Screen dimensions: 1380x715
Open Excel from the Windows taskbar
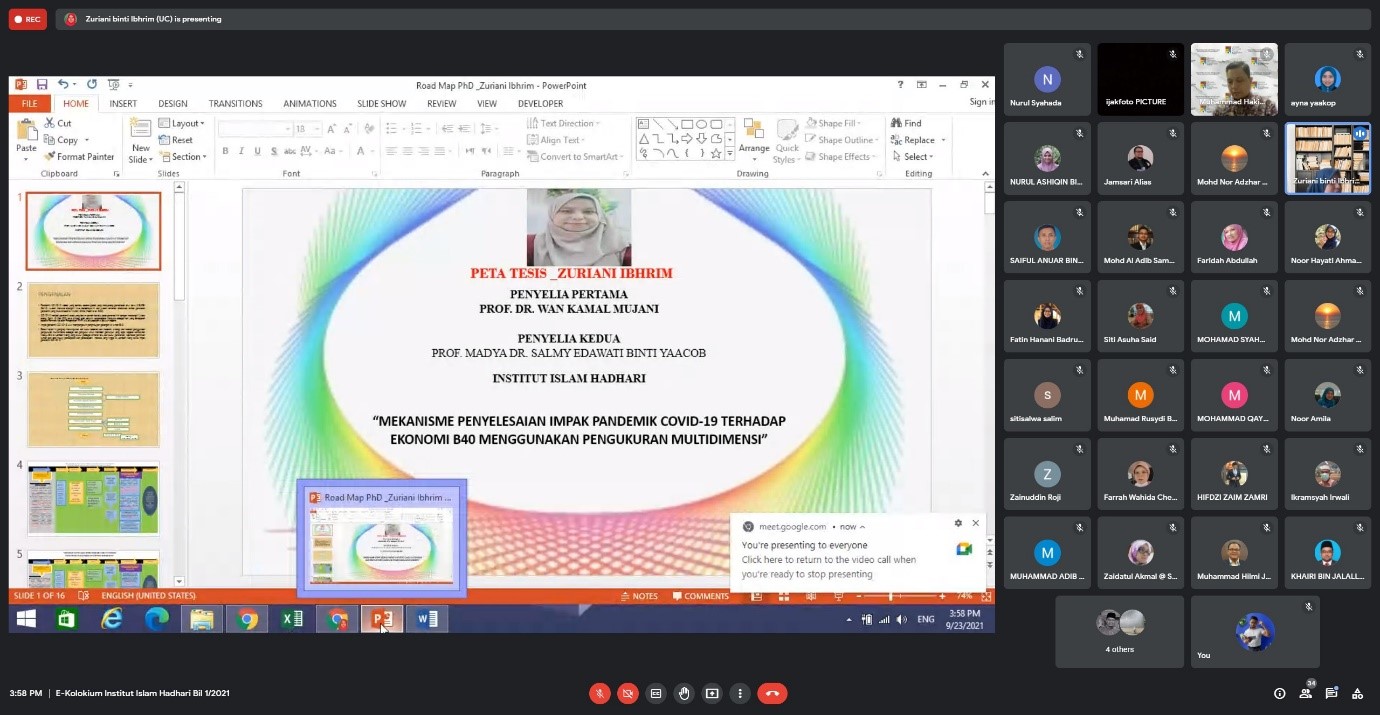pyautogui.click(x=292, y=620)
